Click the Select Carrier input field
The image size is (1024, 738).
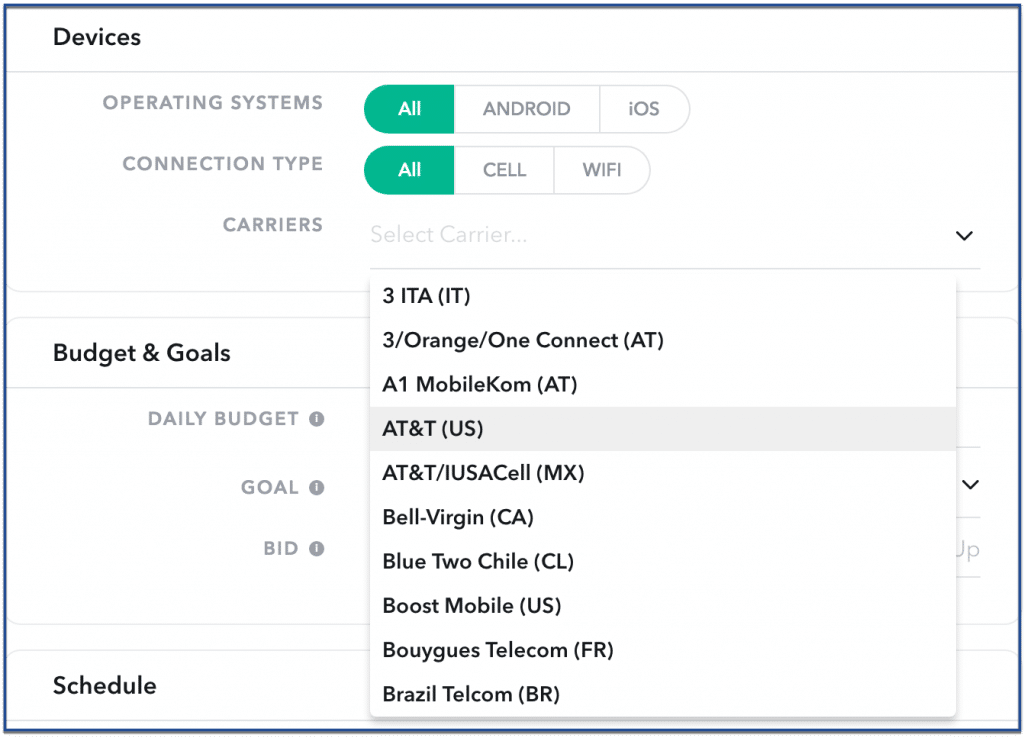click(675, 235)
